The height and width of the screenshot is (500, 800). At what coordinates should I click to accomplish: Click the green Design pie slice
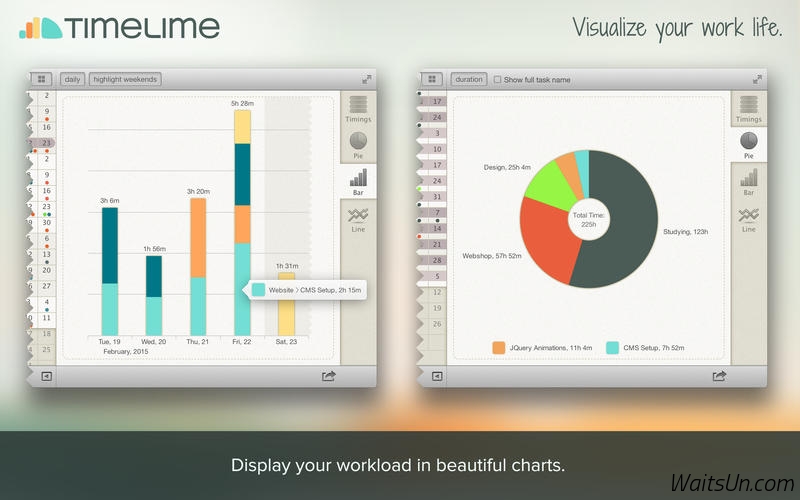[x=548, y=187]
